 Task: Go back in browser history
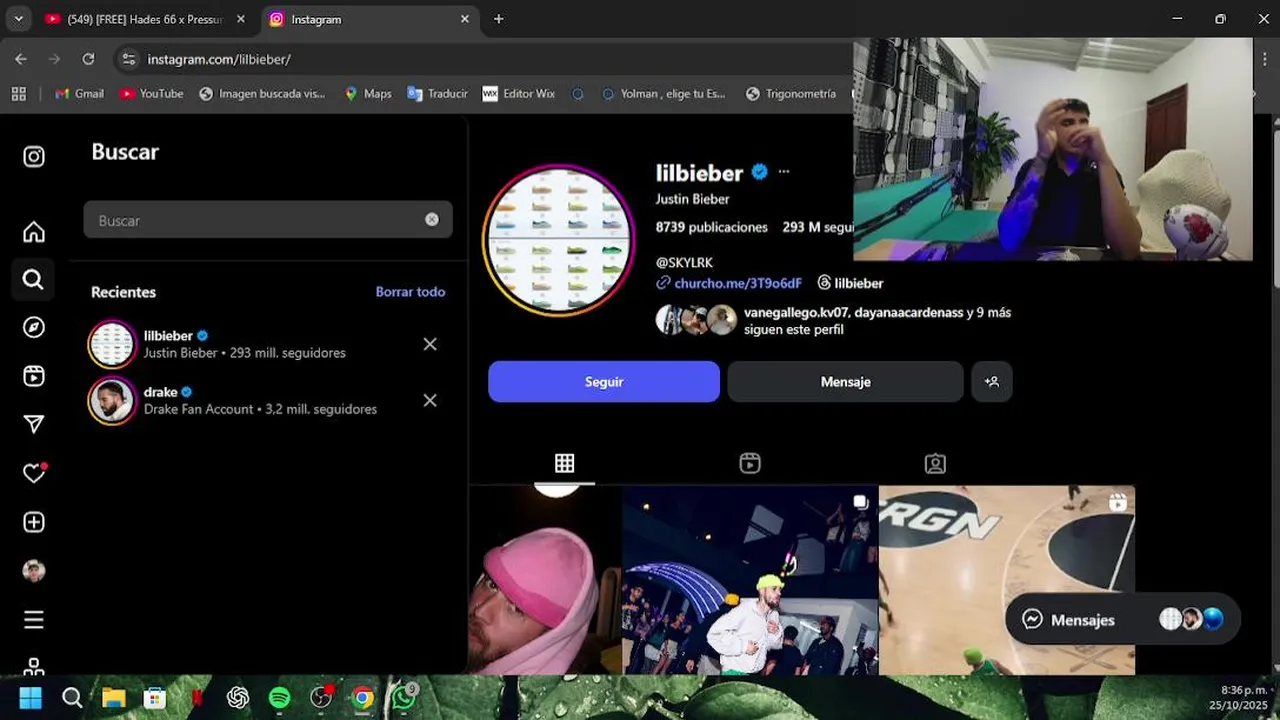[21, 59]
